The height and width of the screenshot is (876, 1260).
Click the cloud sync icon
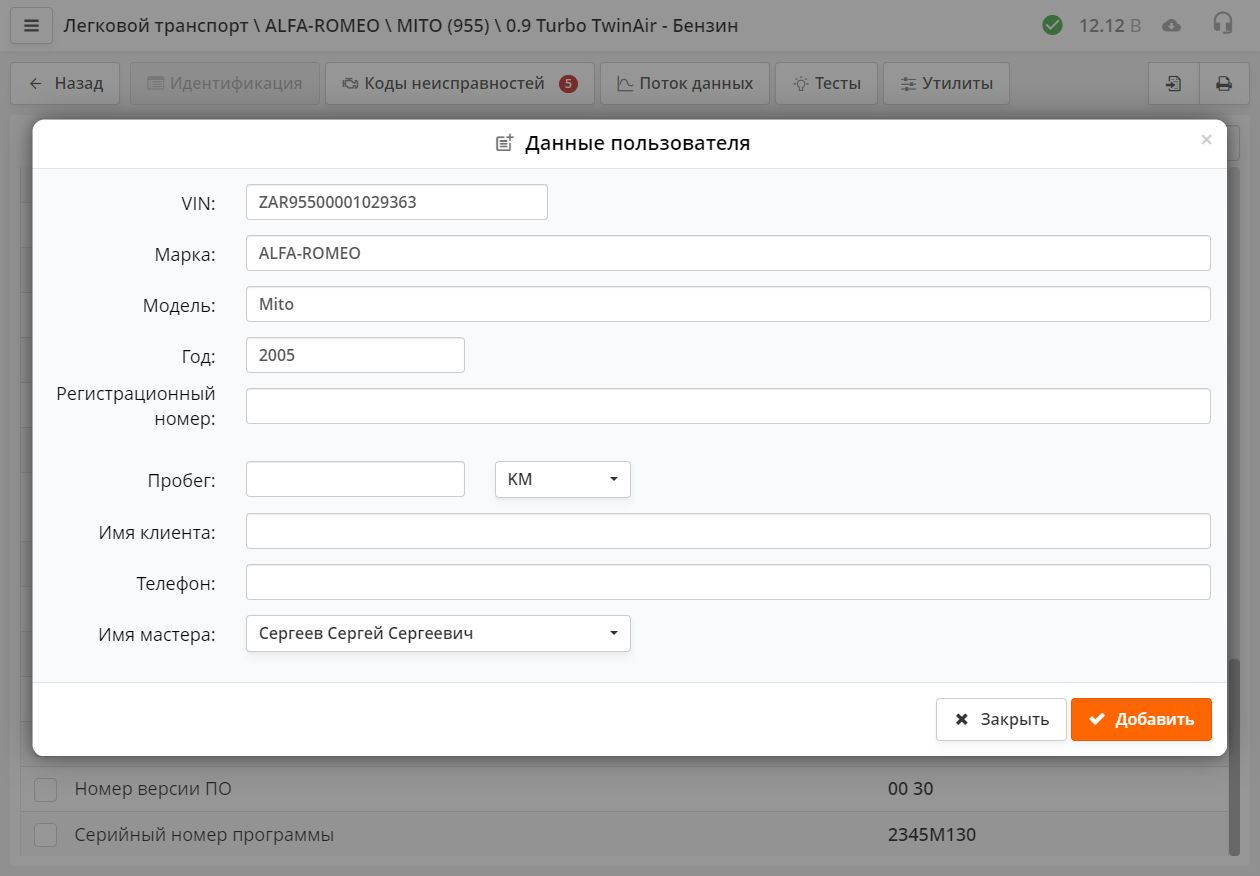coord(1172,25)
